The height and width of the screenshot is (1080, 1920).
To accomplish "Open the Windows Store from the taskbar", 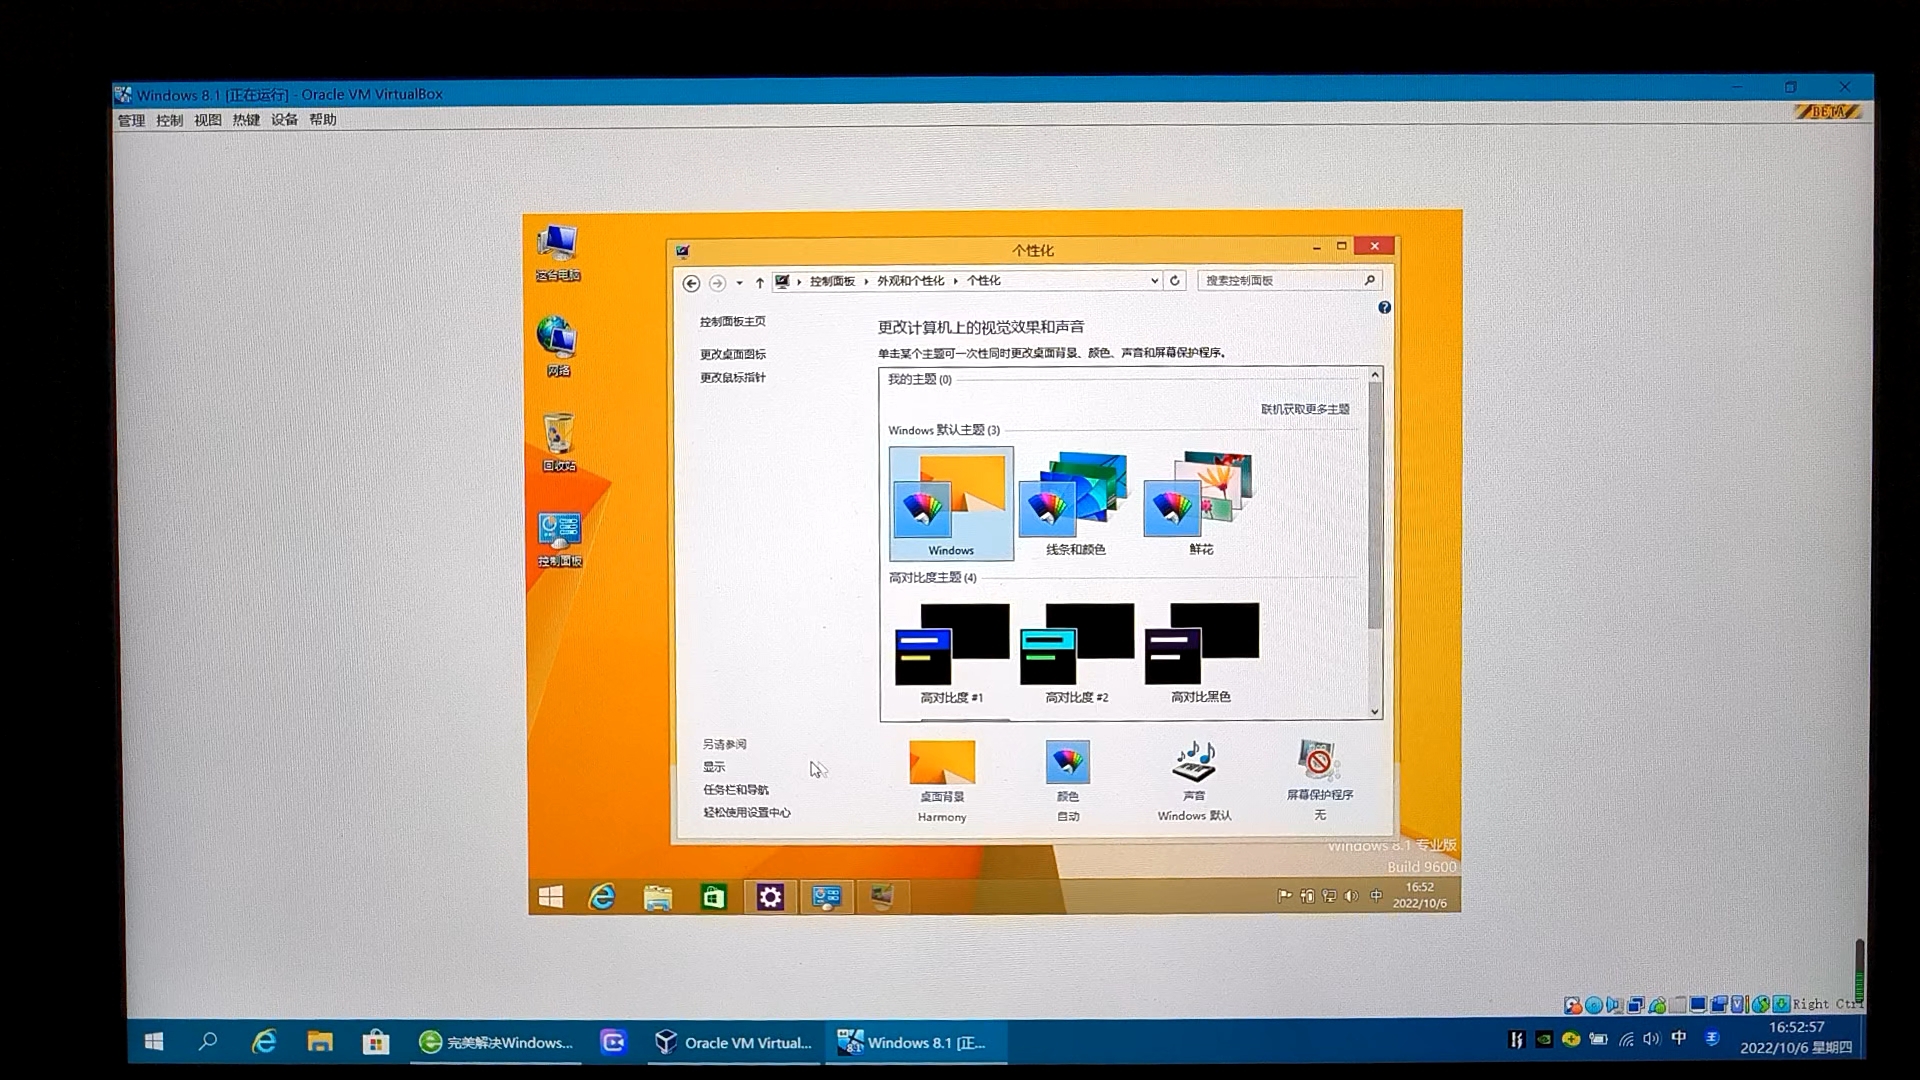I will click(x=713, y=897).
